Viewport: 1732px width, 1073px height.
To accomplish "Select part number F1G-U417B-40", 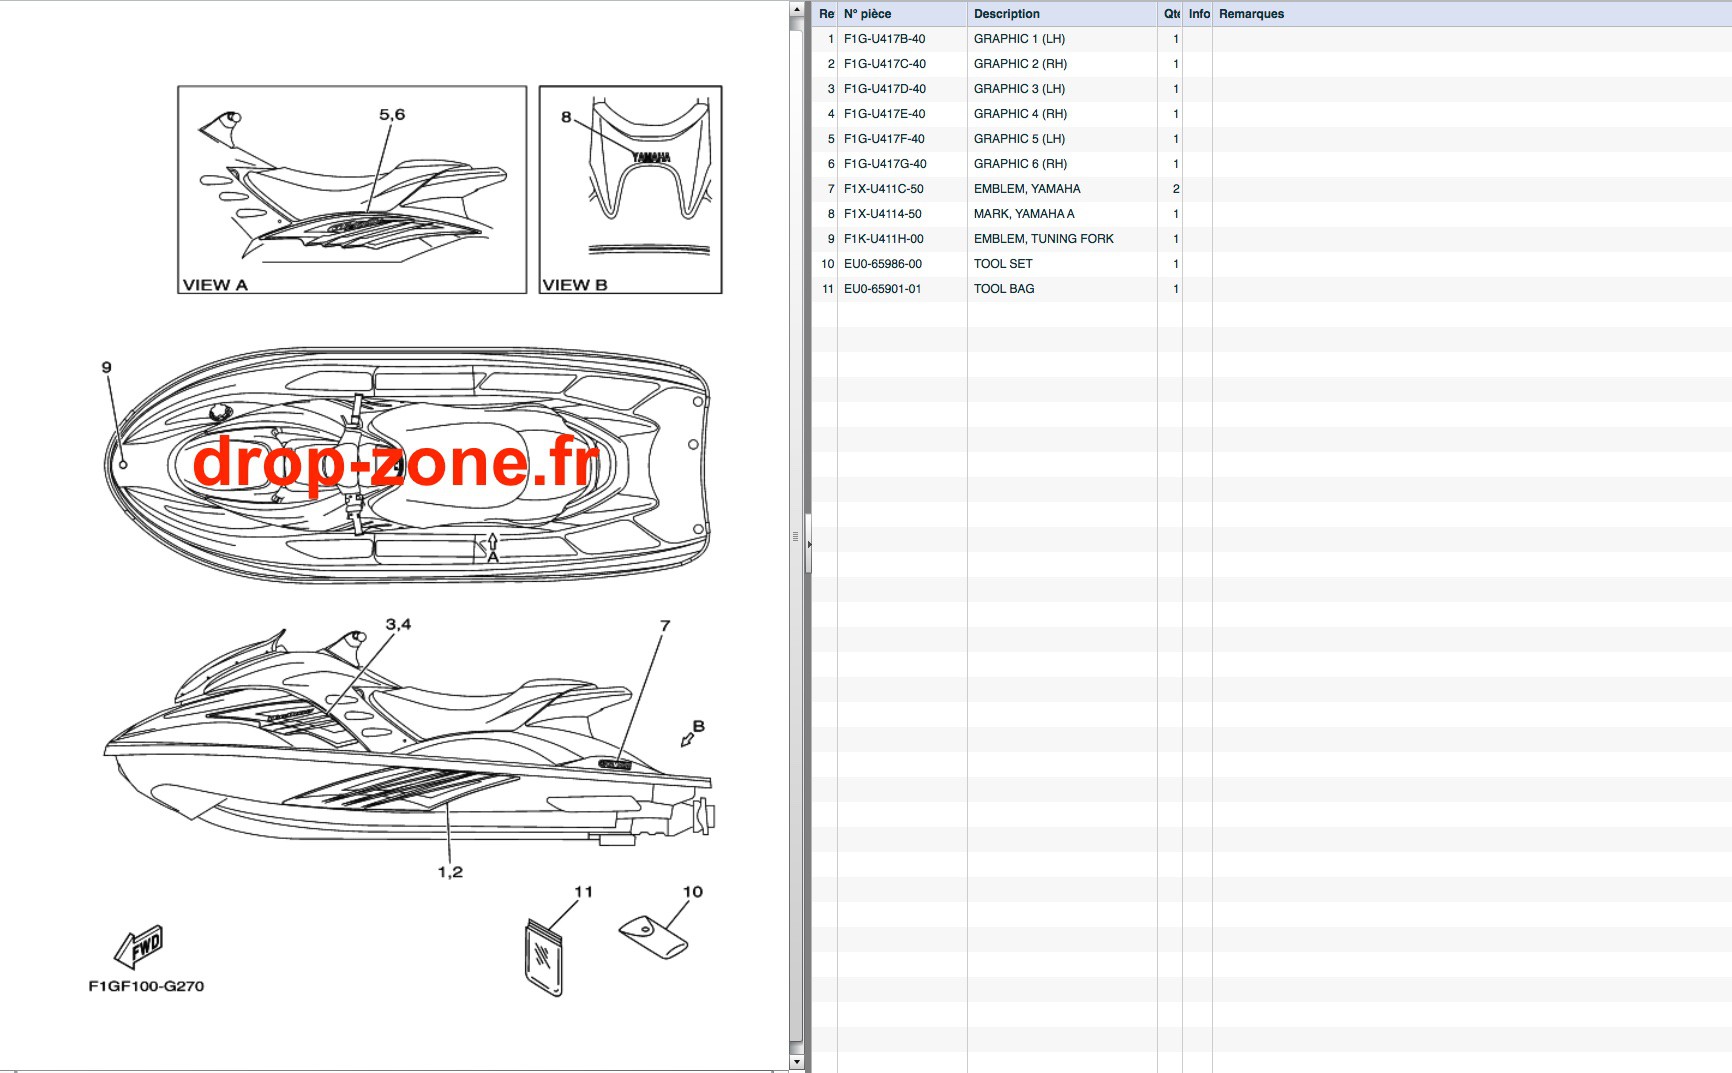I will tap(884, 39).
